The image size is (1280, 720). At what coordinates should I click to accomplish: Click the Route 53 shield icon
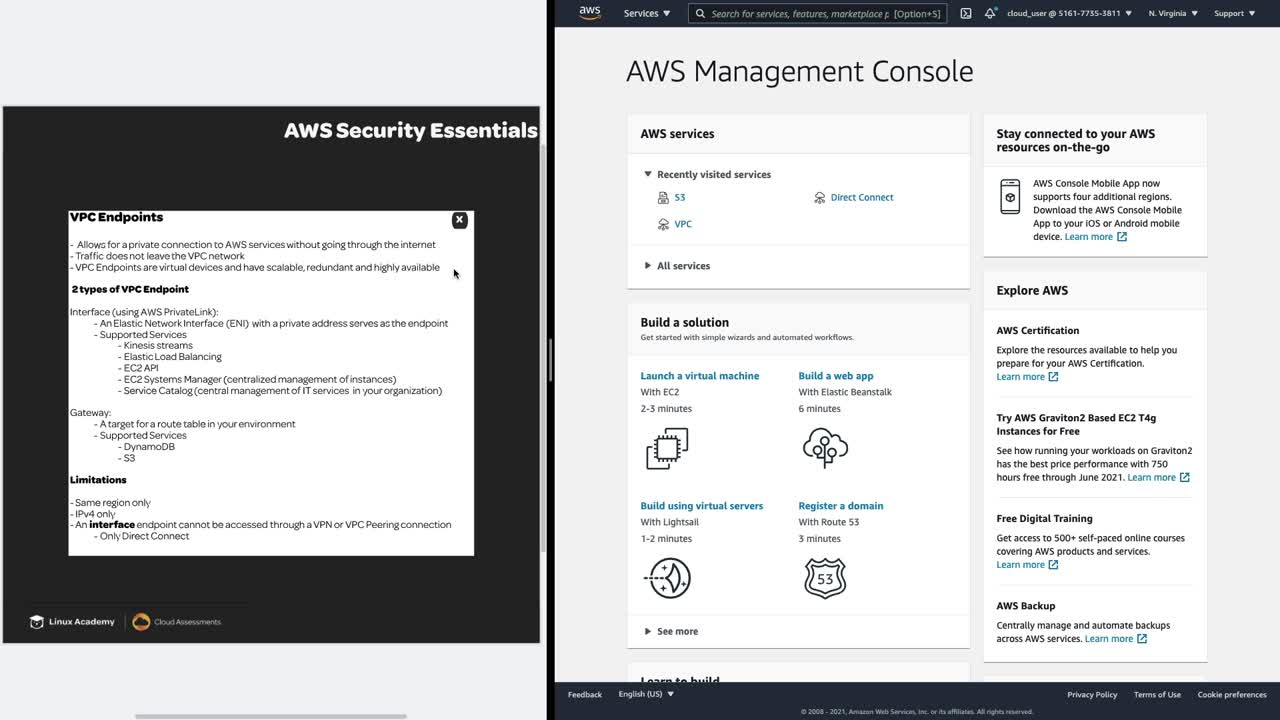(x=825, y=578)
